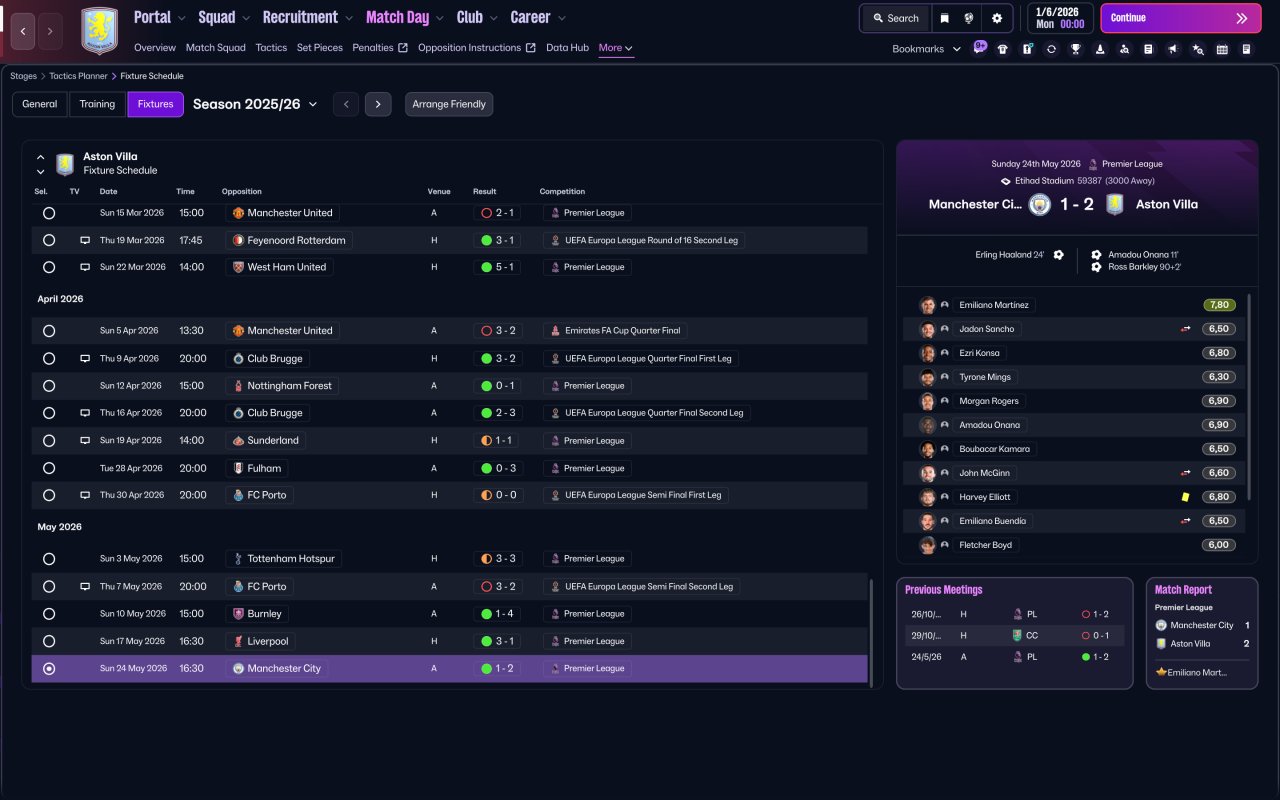Expand the Bookmarks dropdown

pos(927,49)
